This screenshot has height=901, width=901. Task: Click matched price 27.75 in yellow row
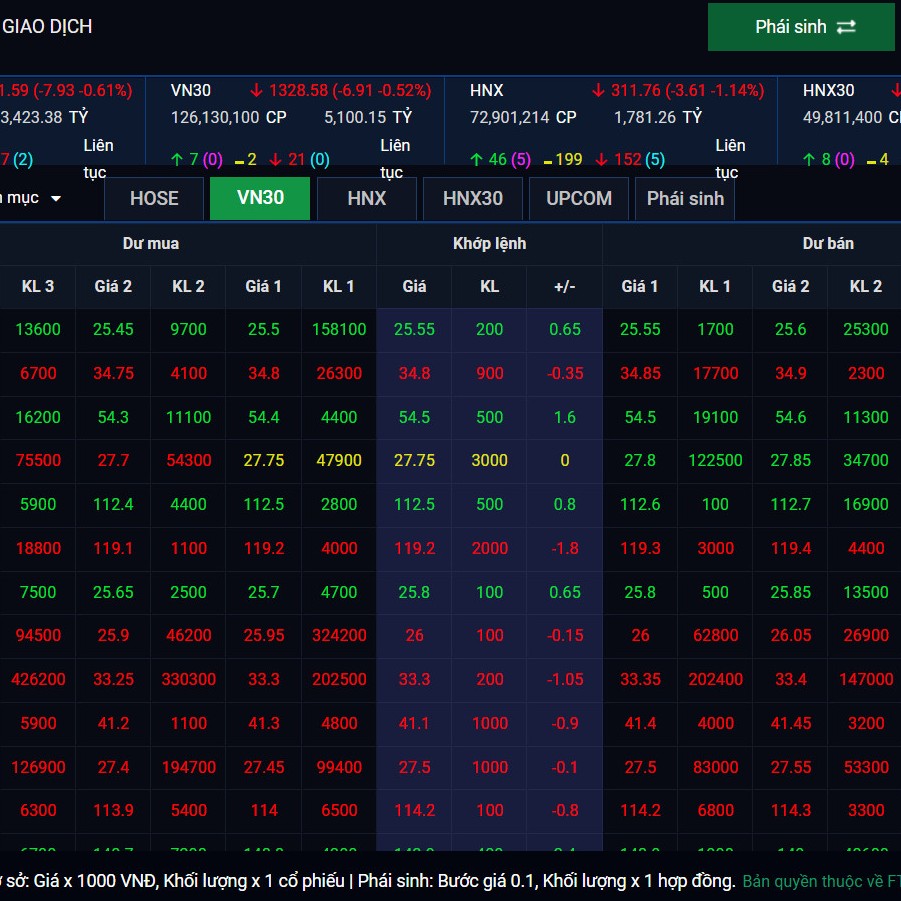click(x=414, y=460)
